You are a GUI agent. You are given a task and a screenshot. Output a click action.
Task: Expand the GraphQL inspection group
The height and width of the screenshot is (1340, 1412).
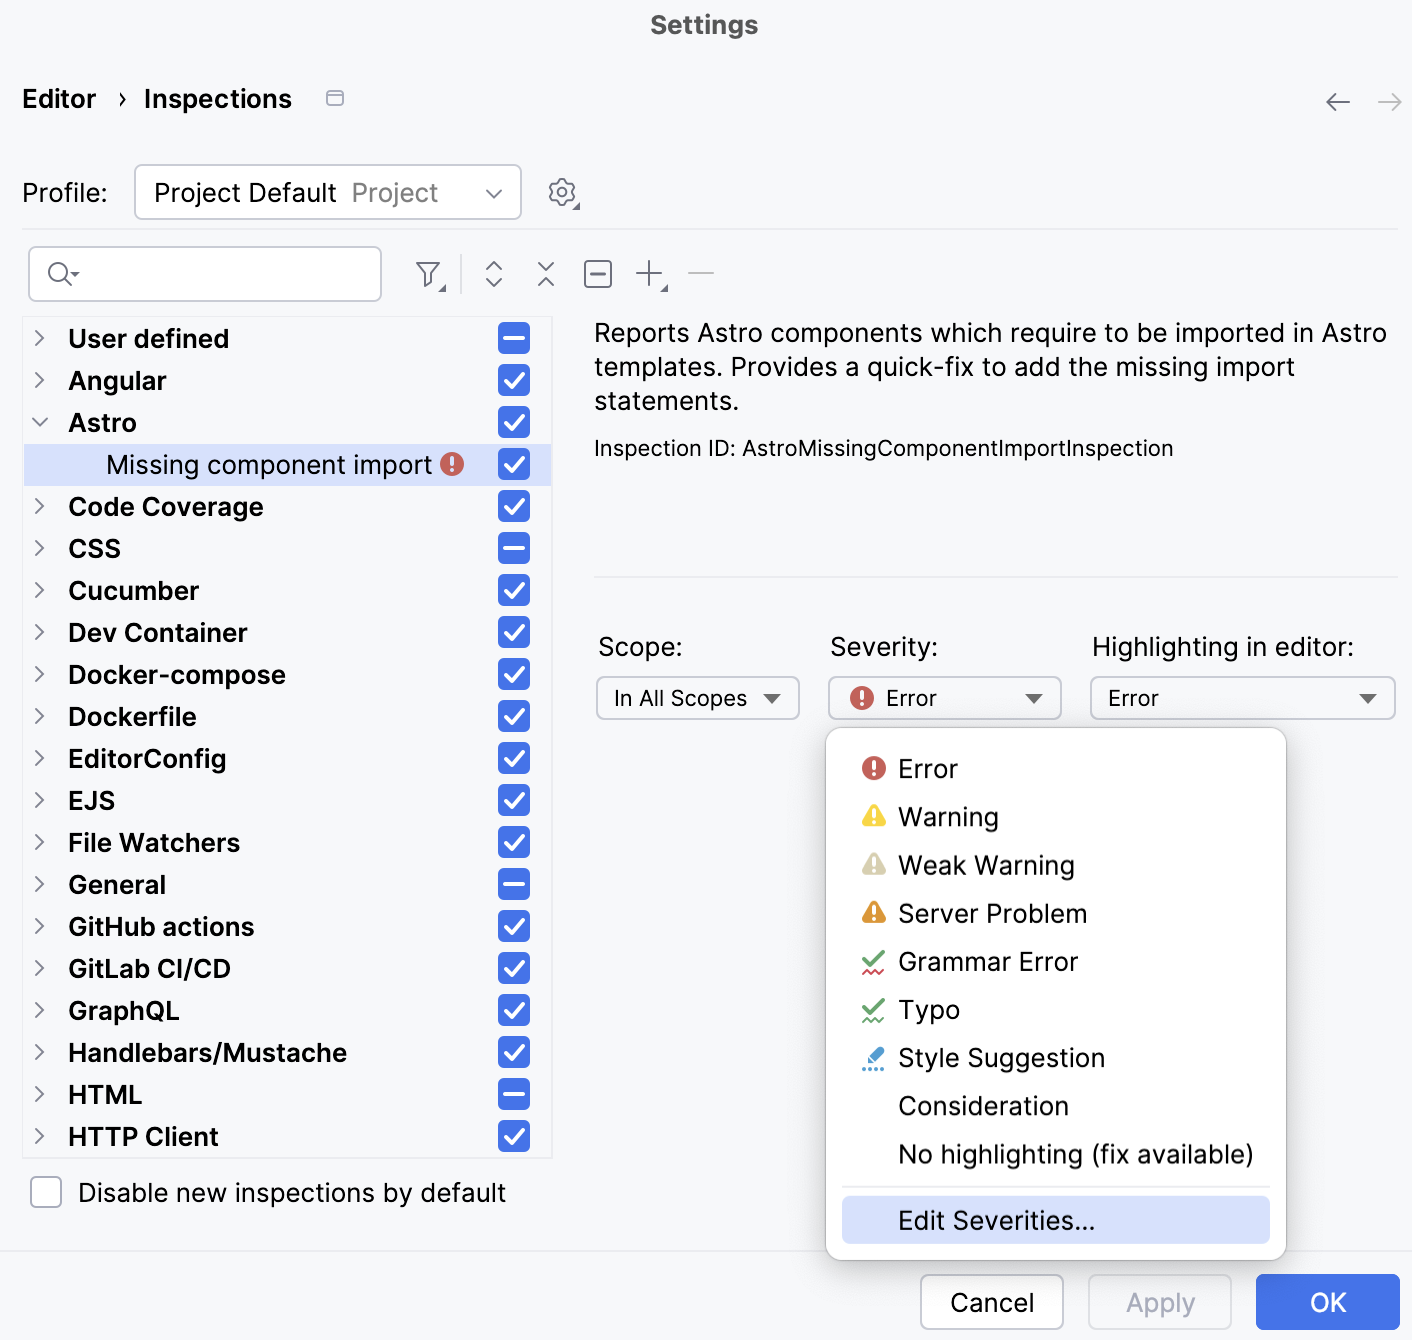40,1011
